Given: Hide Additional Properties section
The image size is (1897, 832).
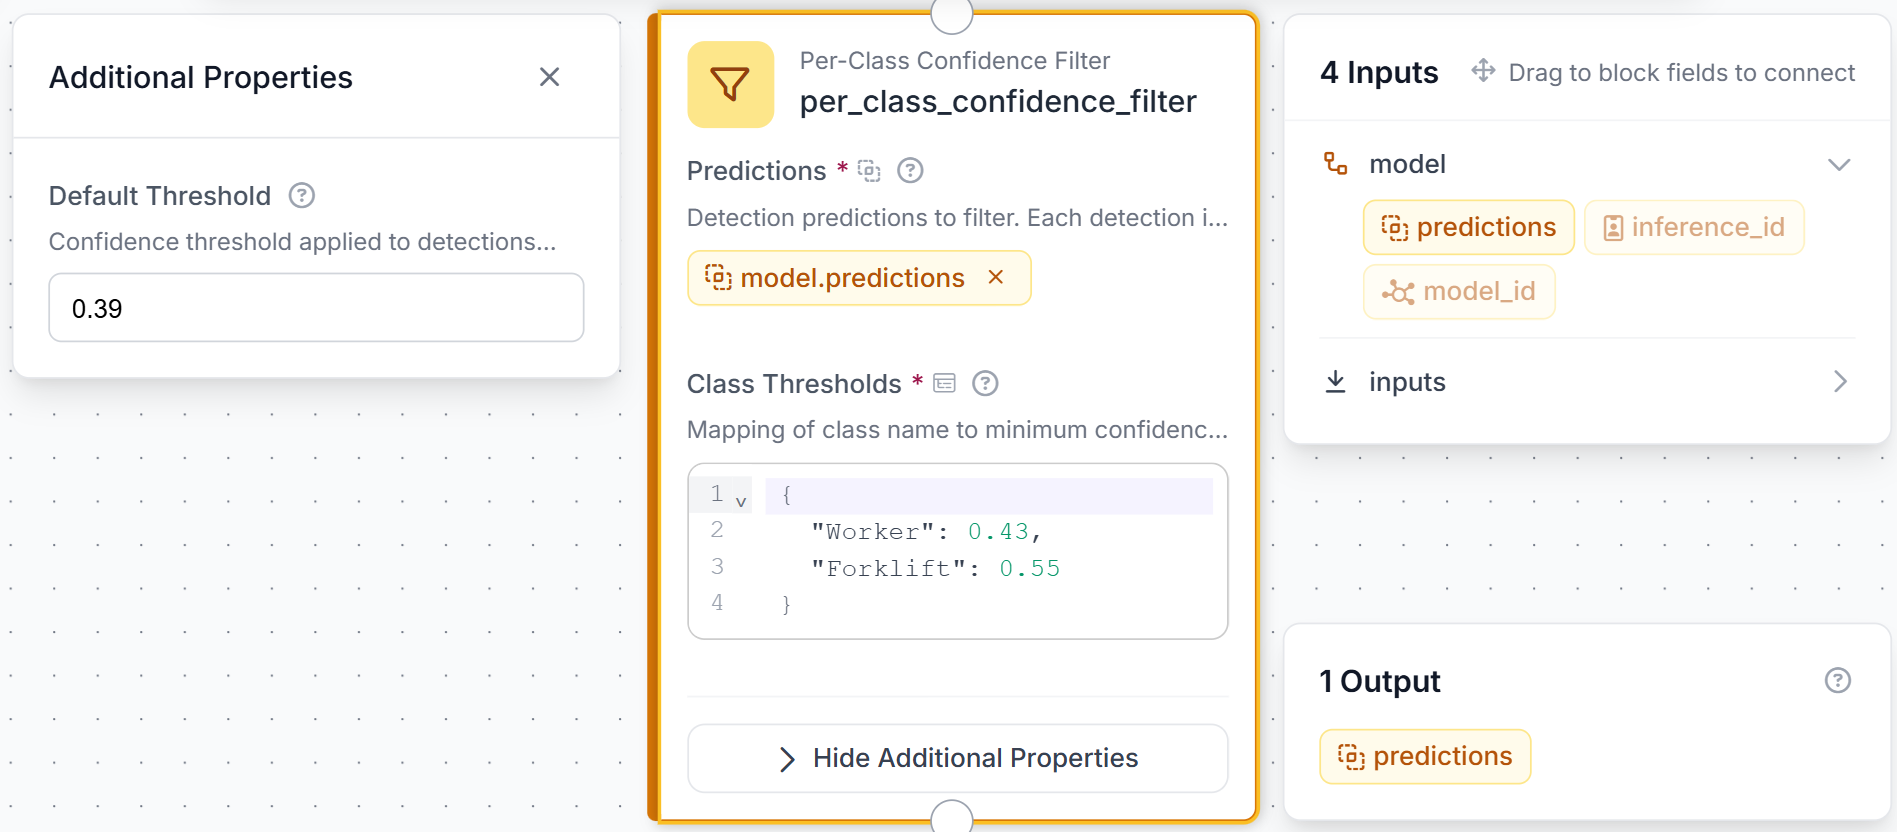Looking at the screenshot, I should [x=957, y=758].
